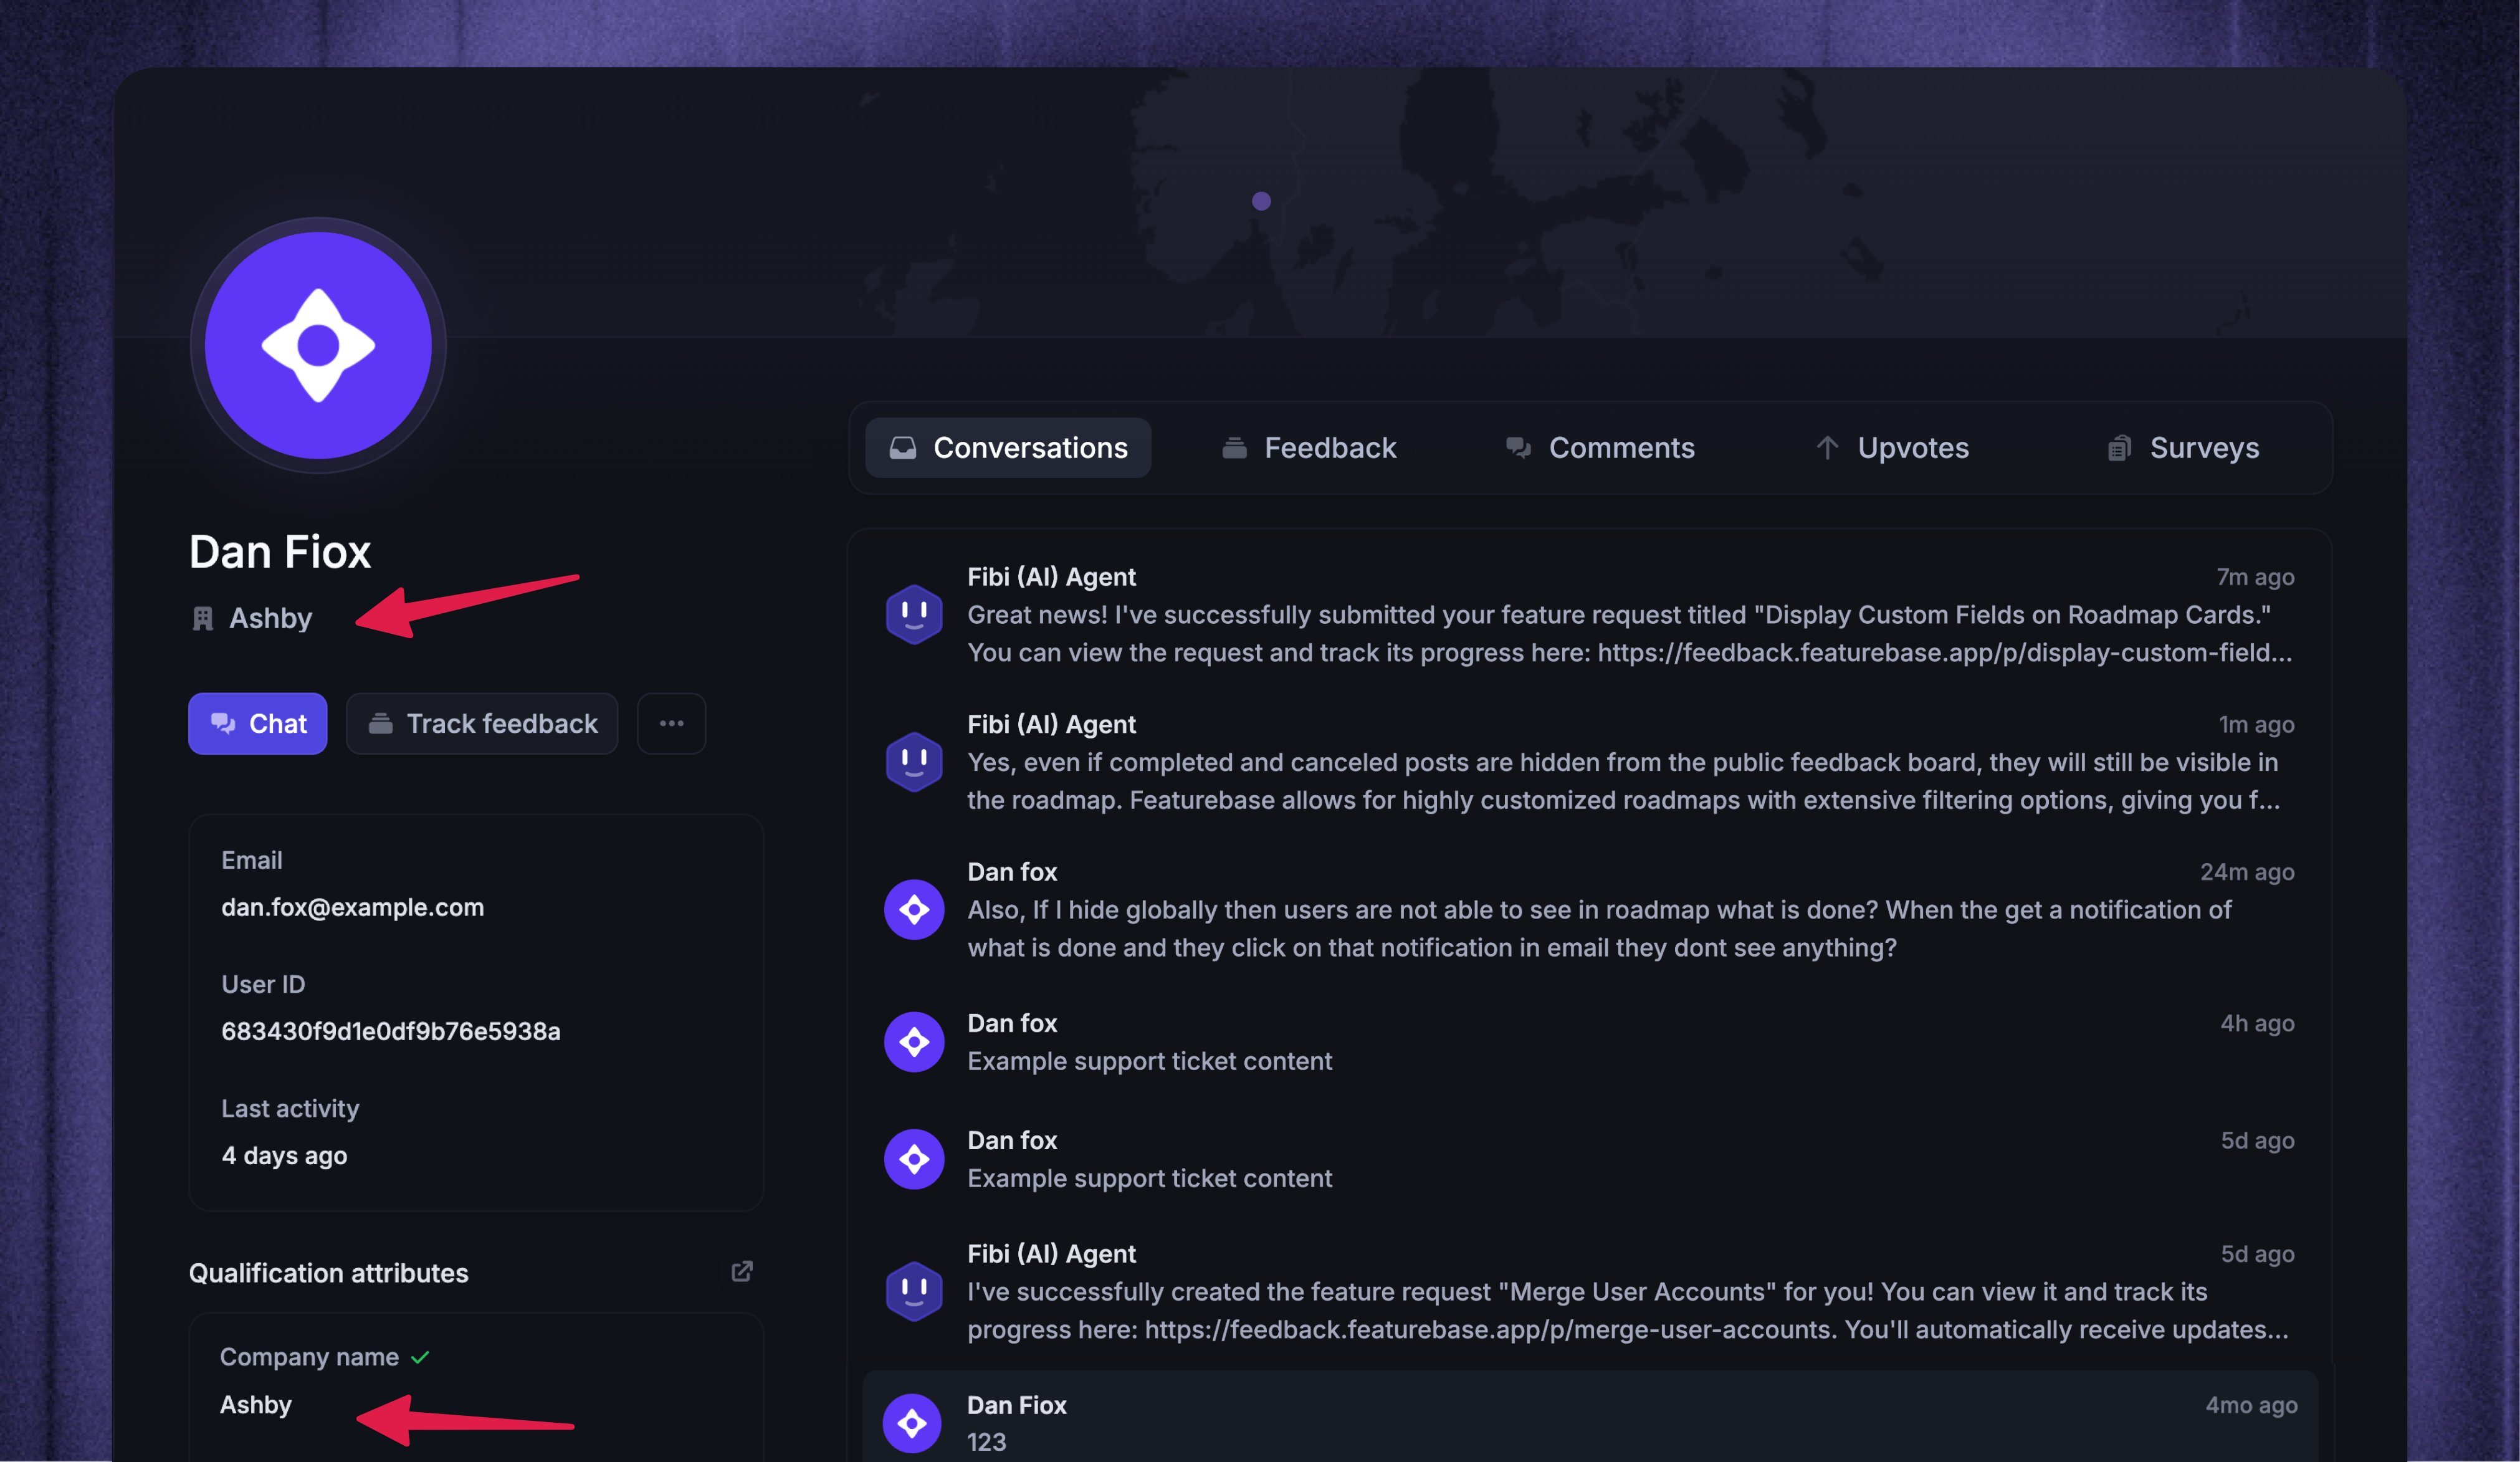Click the avatar beside the 5d ago Example support ticket
Screen dimensions: 2520x1462
914,1159
